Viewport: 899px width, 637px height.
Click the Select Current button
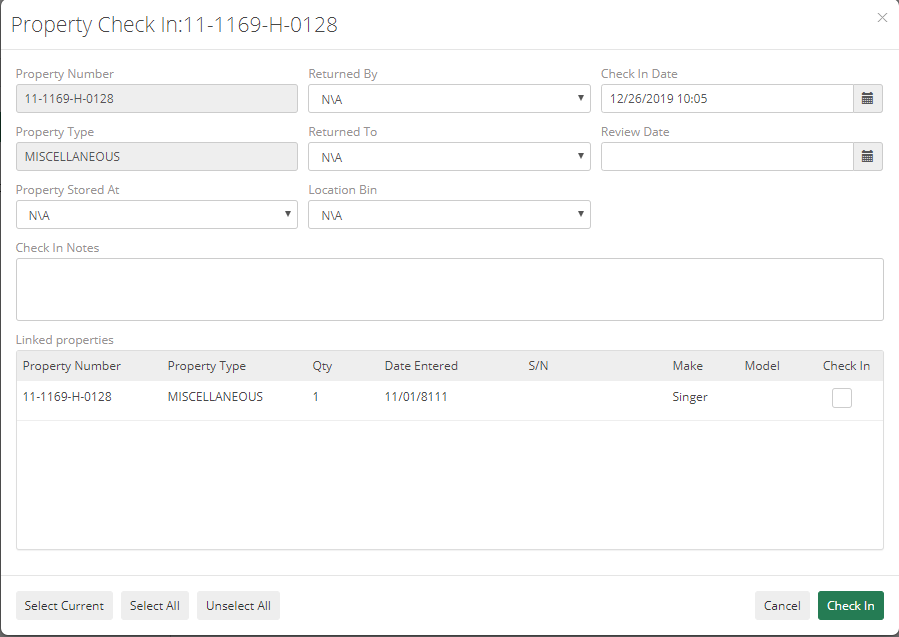[64, 605]
